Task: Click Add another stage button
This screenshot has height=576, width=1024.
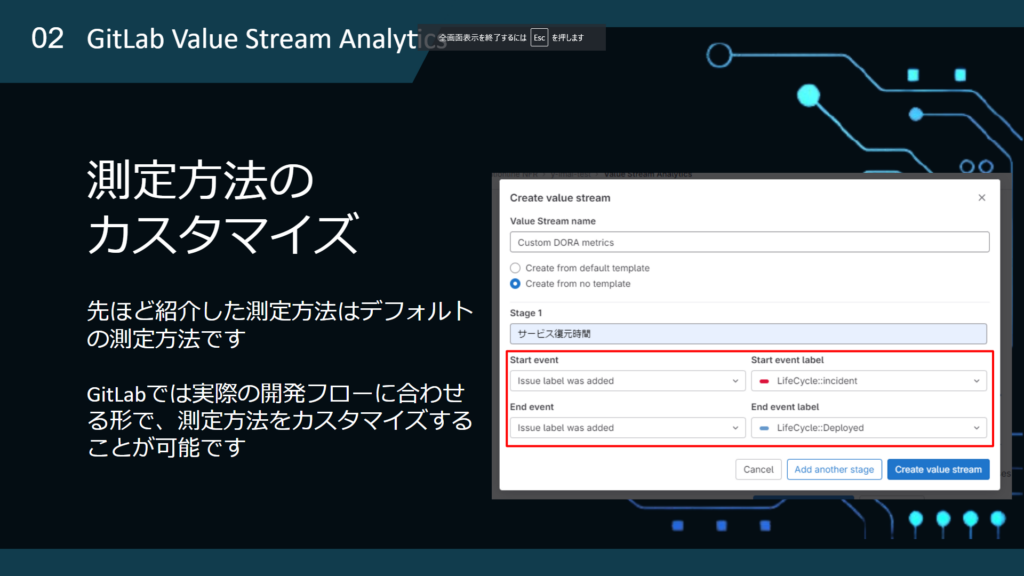Action: click(x=834, y=470)
